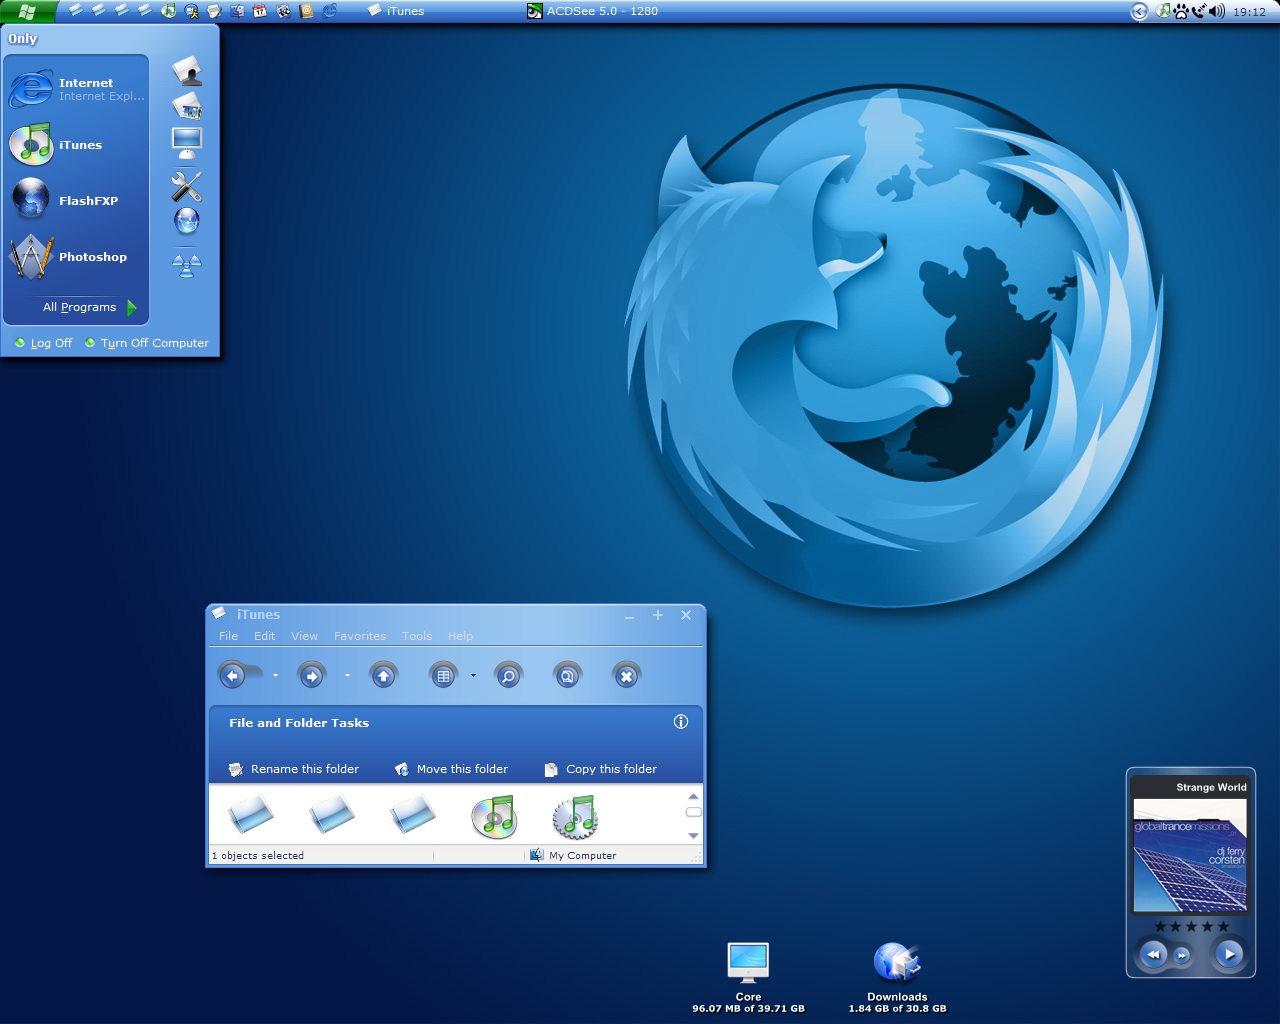Click previous track in music widget
Image resolution: width=1280 pixels, height=1024 pixels.
1153,954
